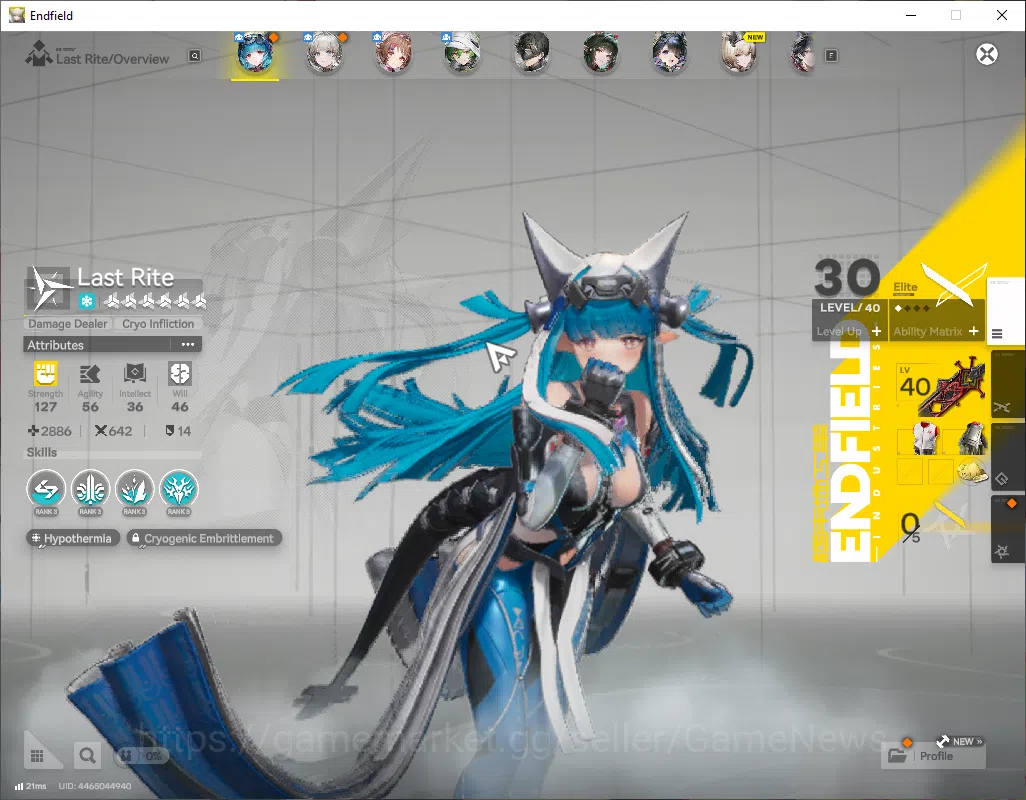Click the magnifier search icon

click(87, 756)
